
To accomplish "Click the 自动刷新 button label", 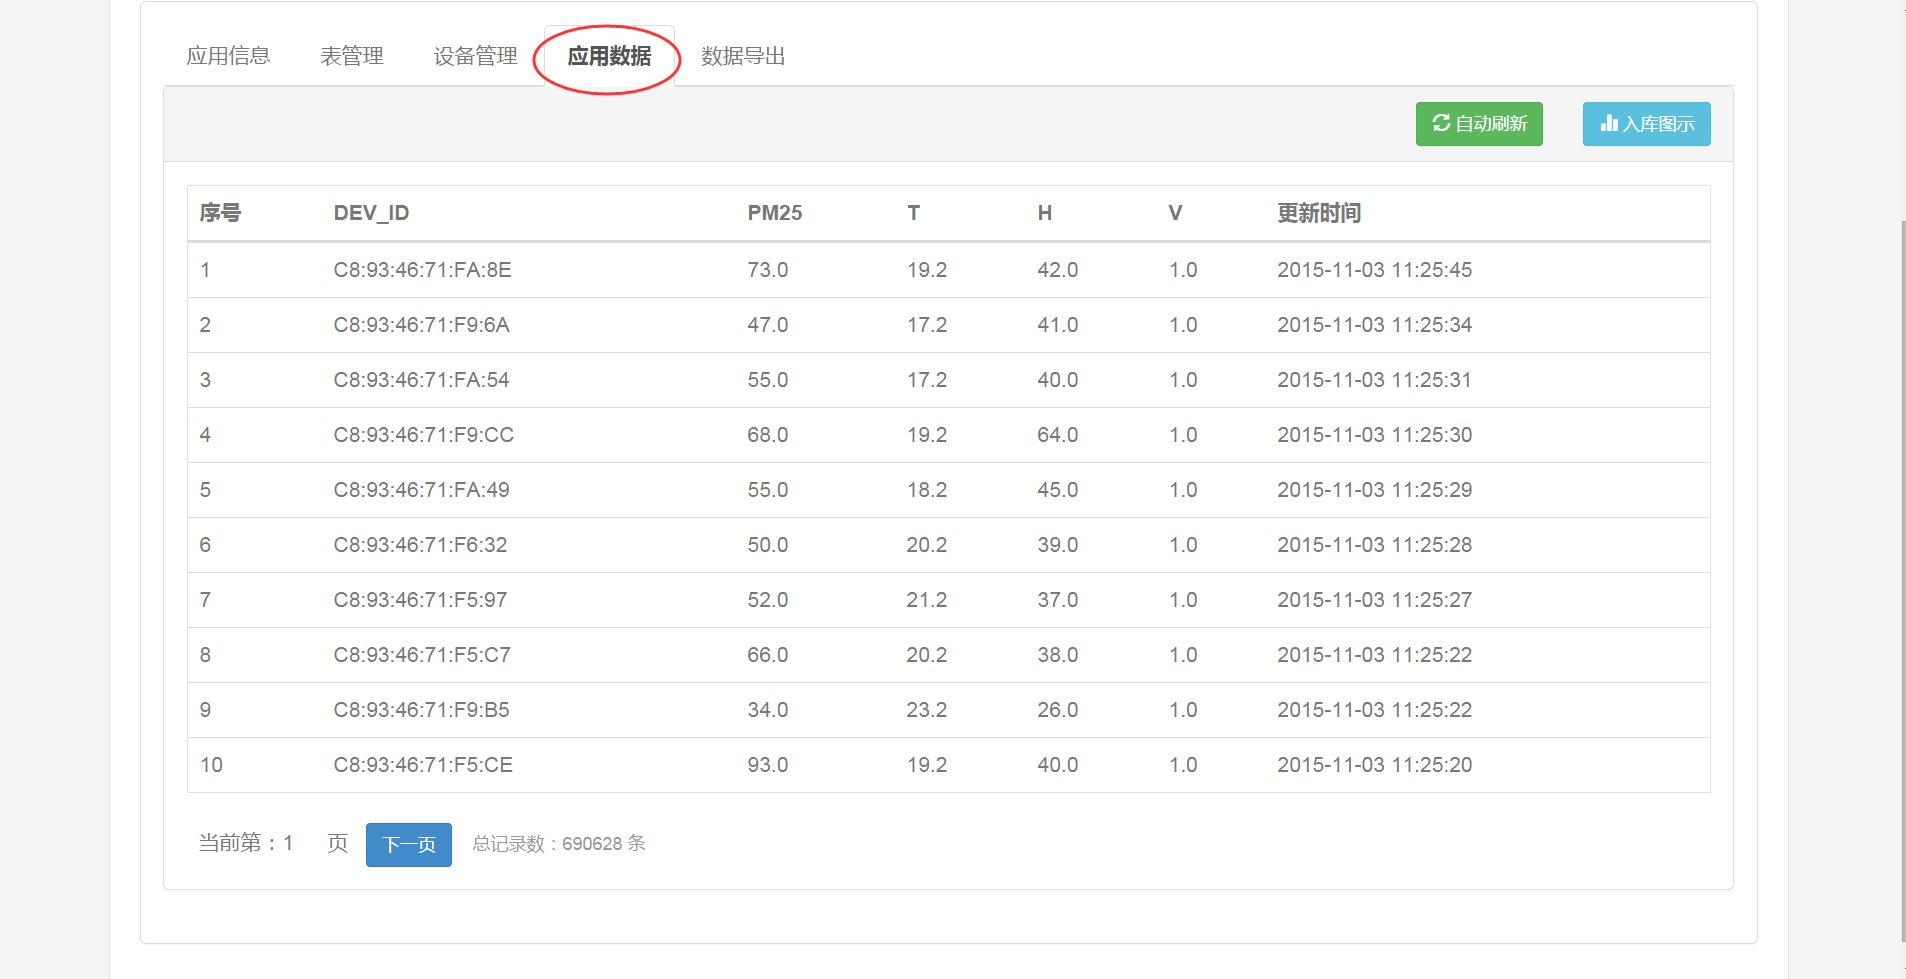I will tap(1491, 124).
